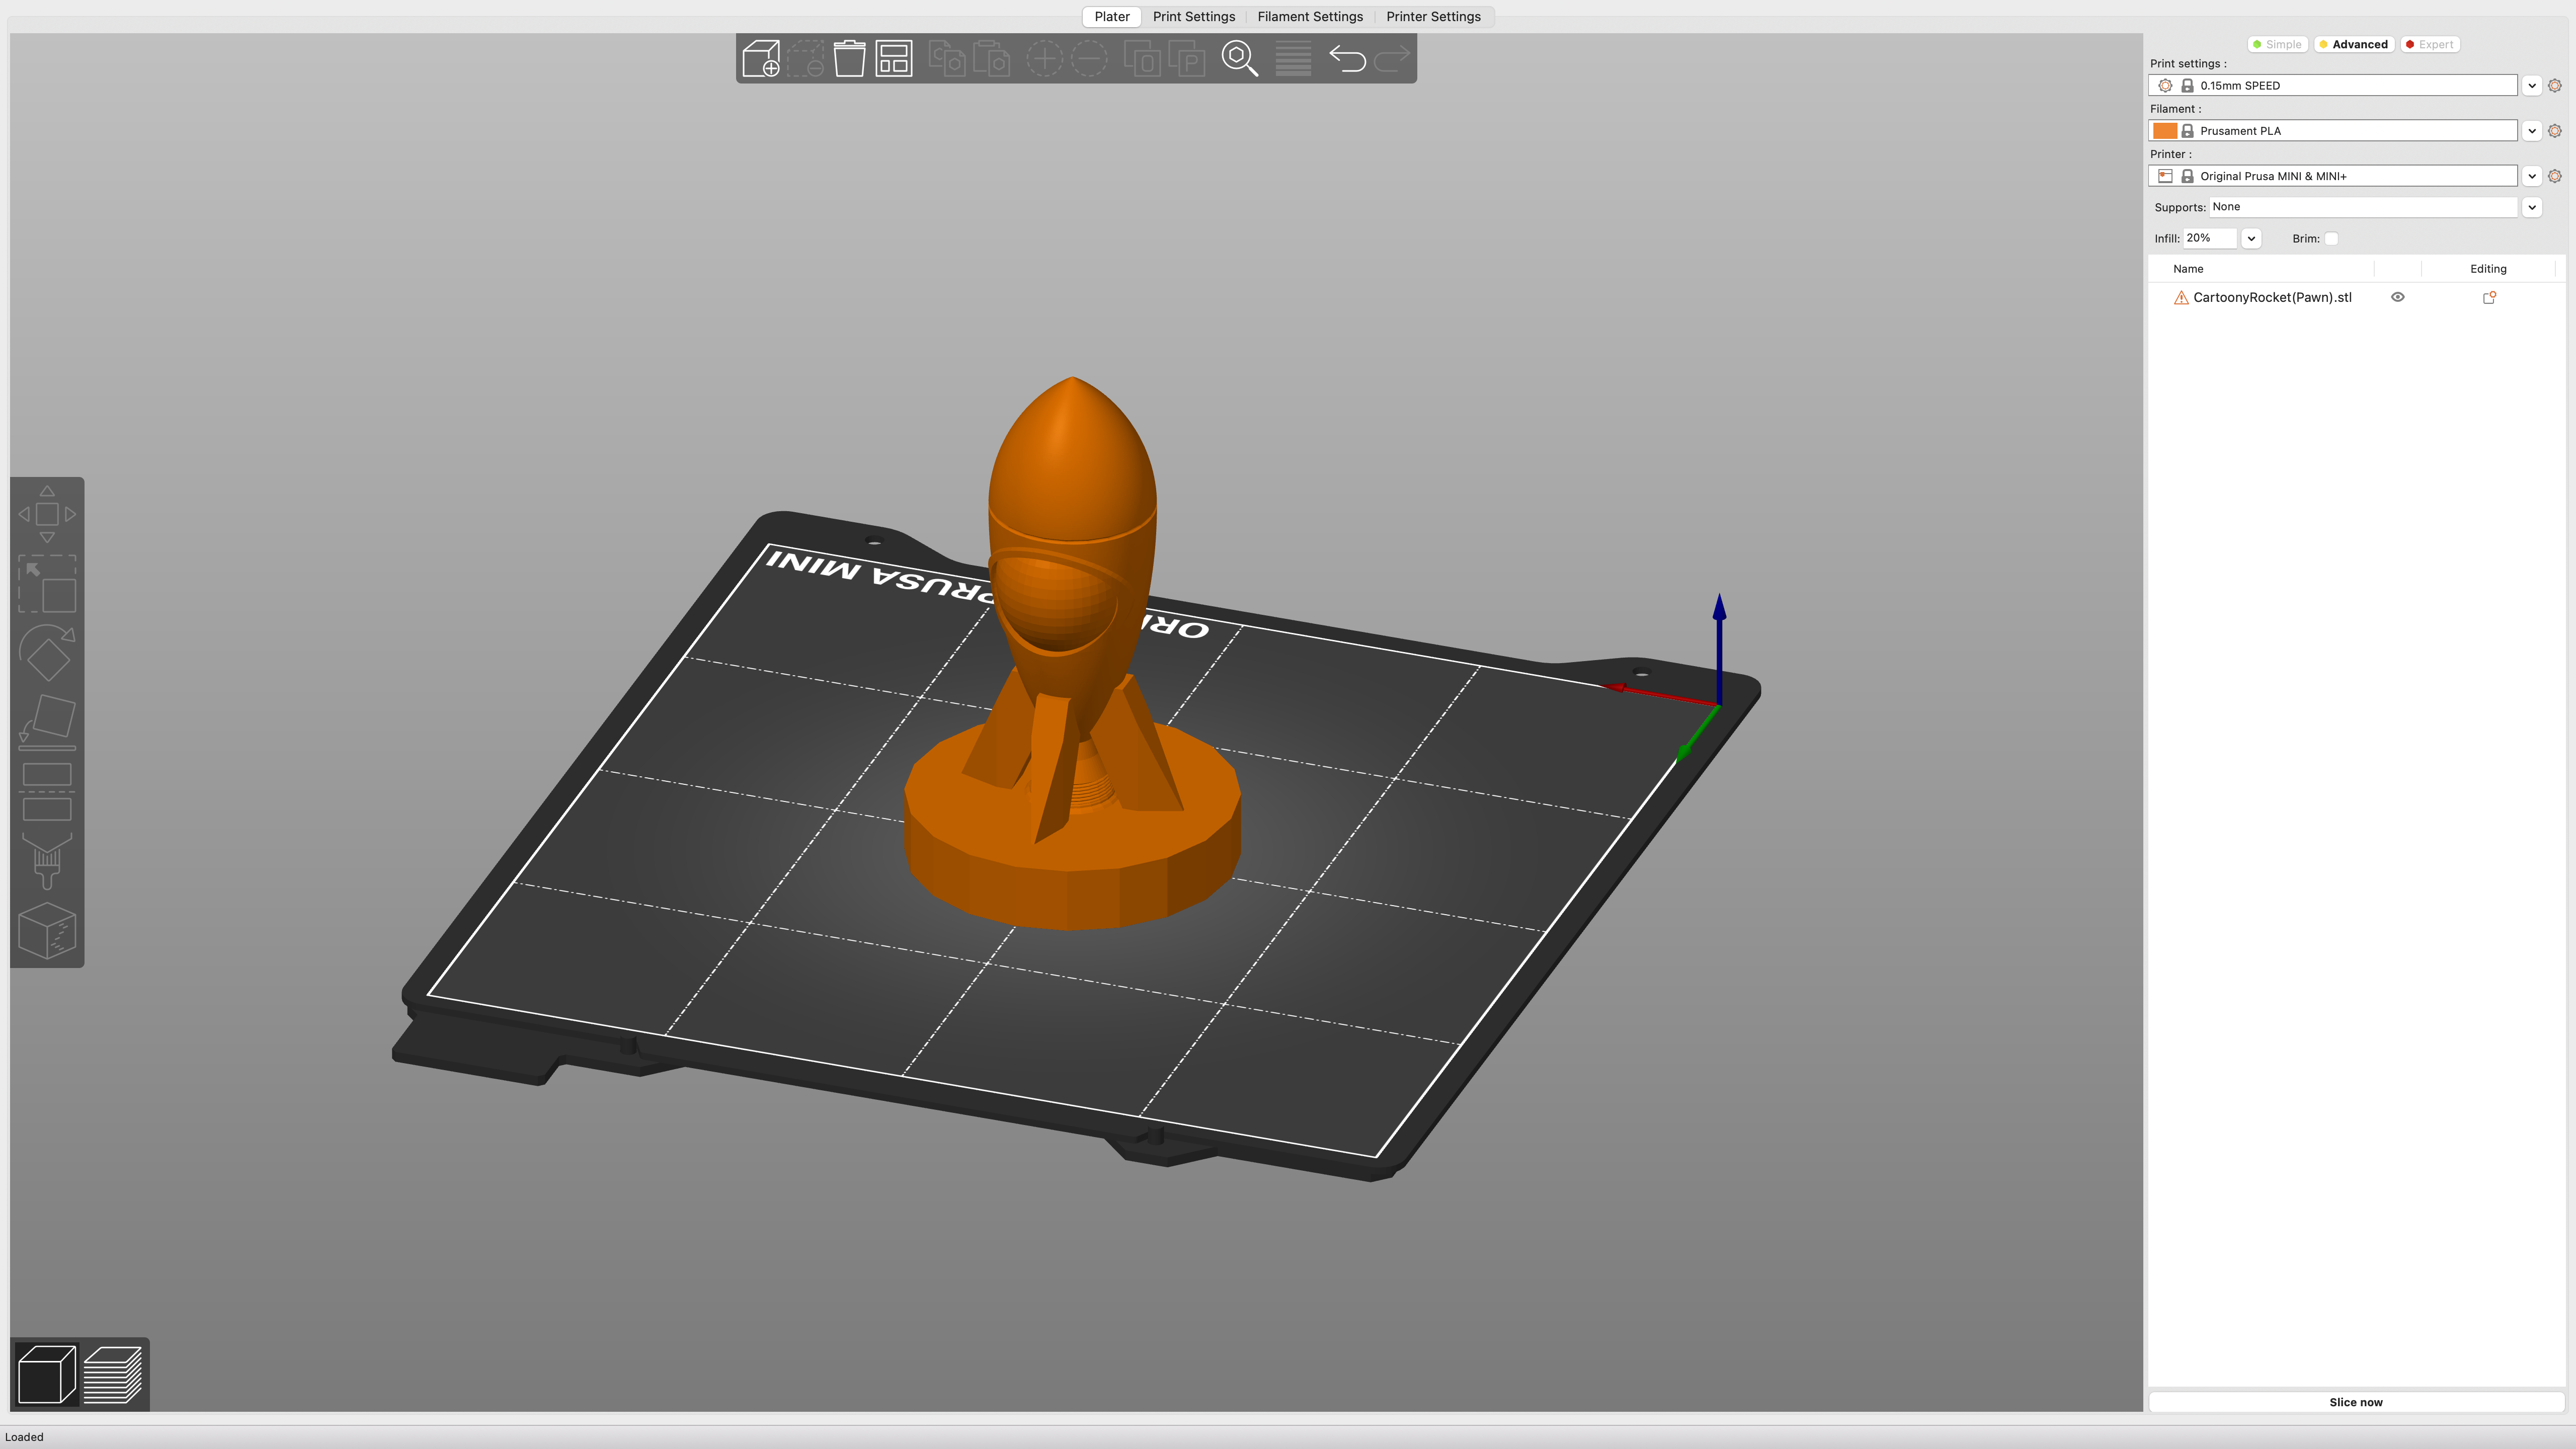Click the Copy icon in toolbar
The width and height of the screenshot is (2576, 1449).
click(x=947, y=58)
